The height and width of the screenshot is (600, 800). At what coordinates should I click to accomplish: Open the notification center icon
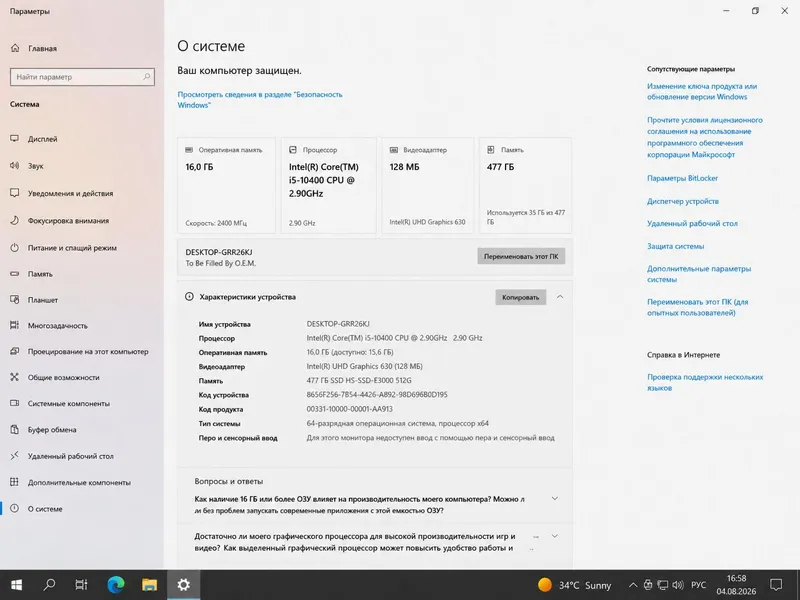[776, 585]
